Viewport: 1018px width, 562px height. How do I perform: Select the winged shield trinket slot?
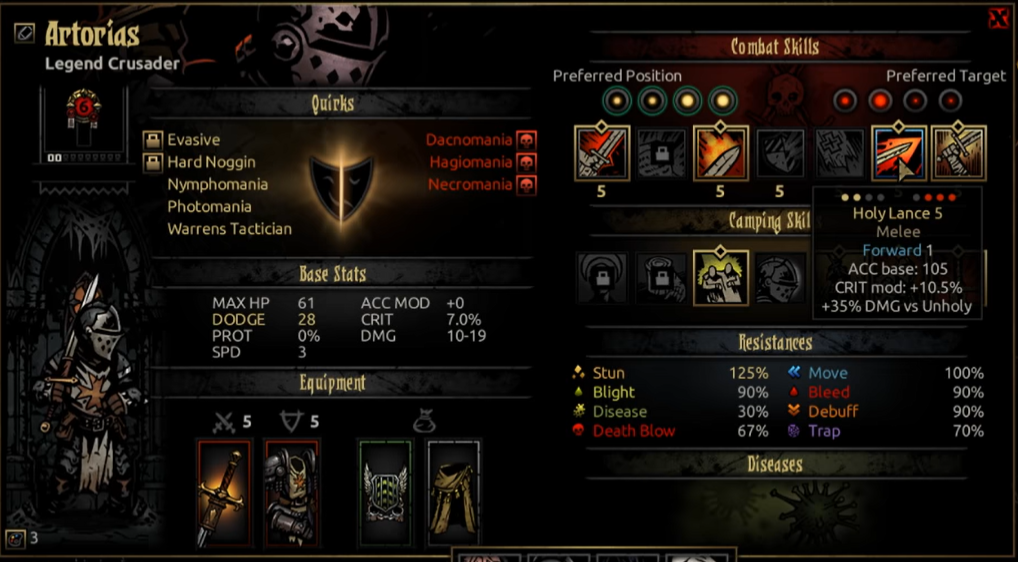(x=386, y=493)
